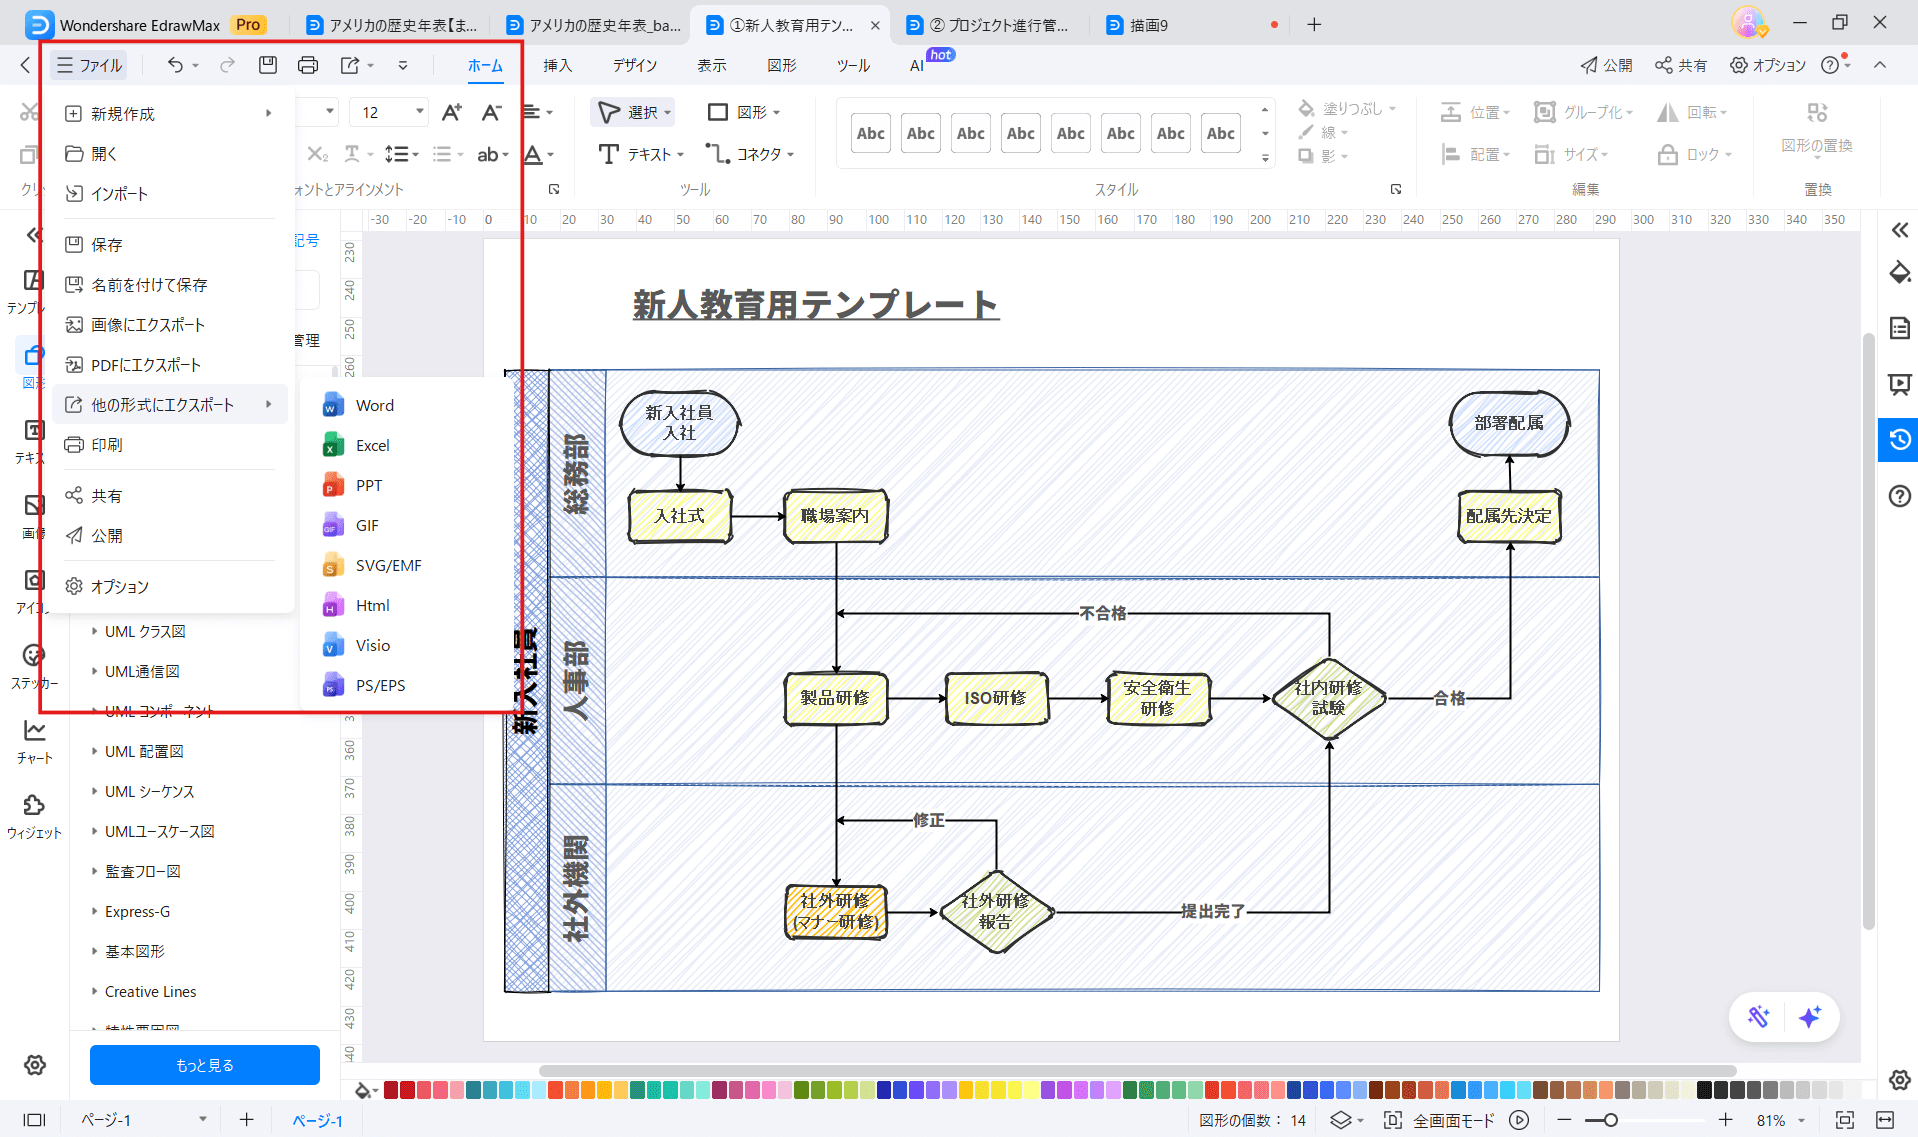This screenshot has width=1918, height=1137.
Task: Click the もっと見る button
Action: click(x=205, y=1065)
